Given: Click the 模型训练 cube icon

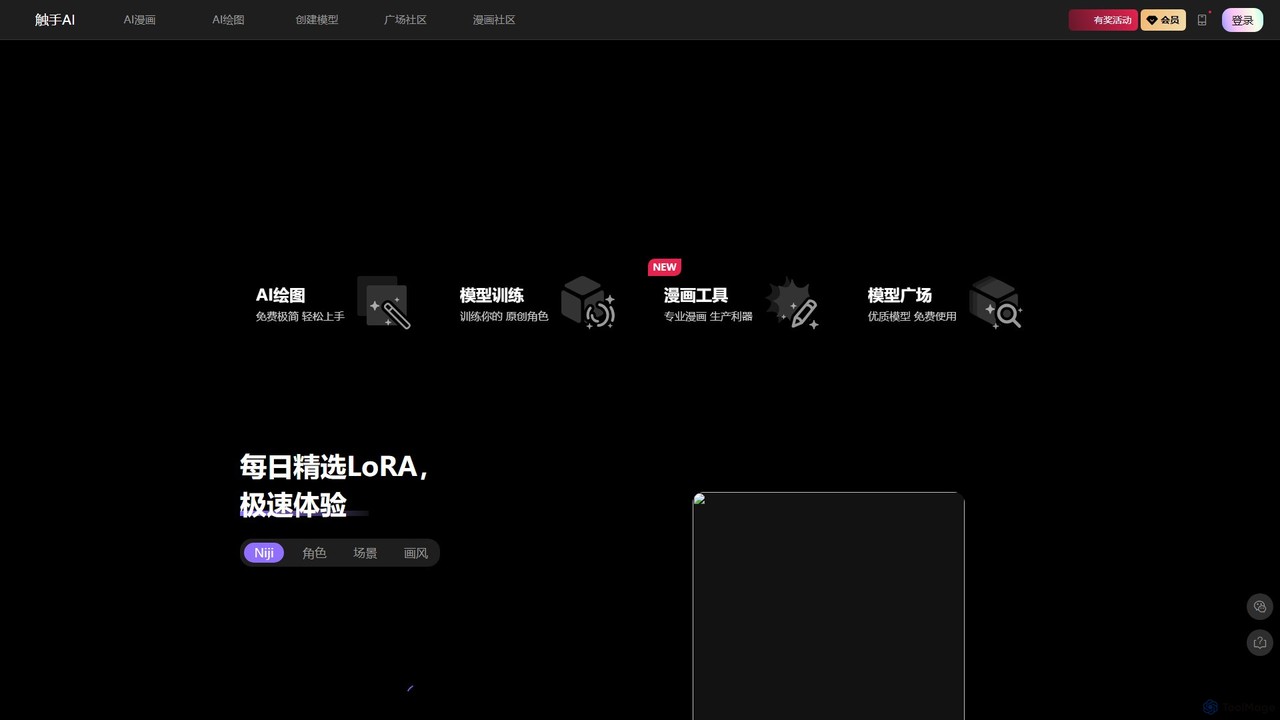Looking at the screenshot, I should (x=588, y=302).
